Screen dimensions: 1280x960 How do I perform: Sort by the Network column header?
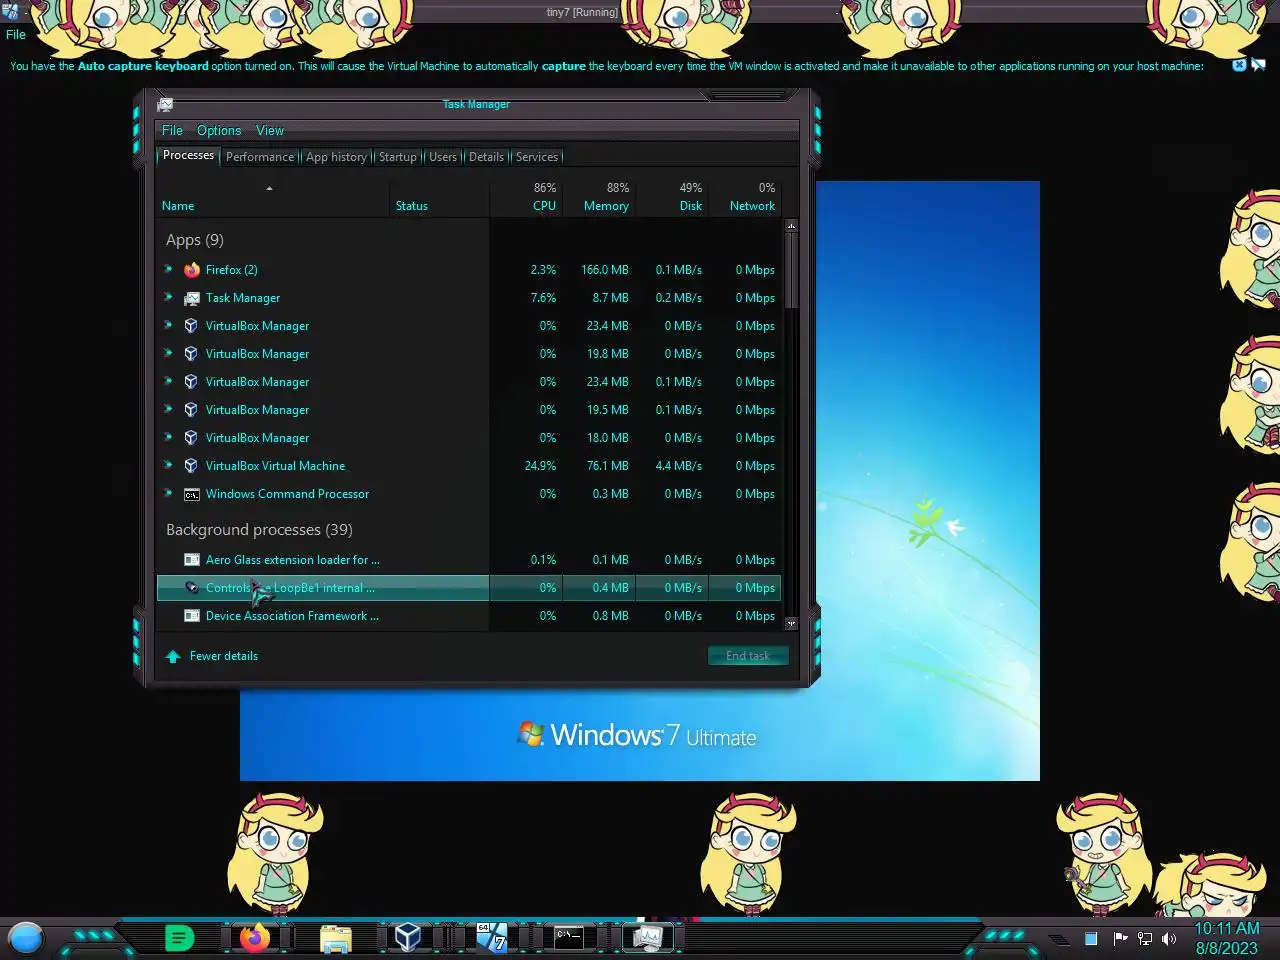point(745,198)
